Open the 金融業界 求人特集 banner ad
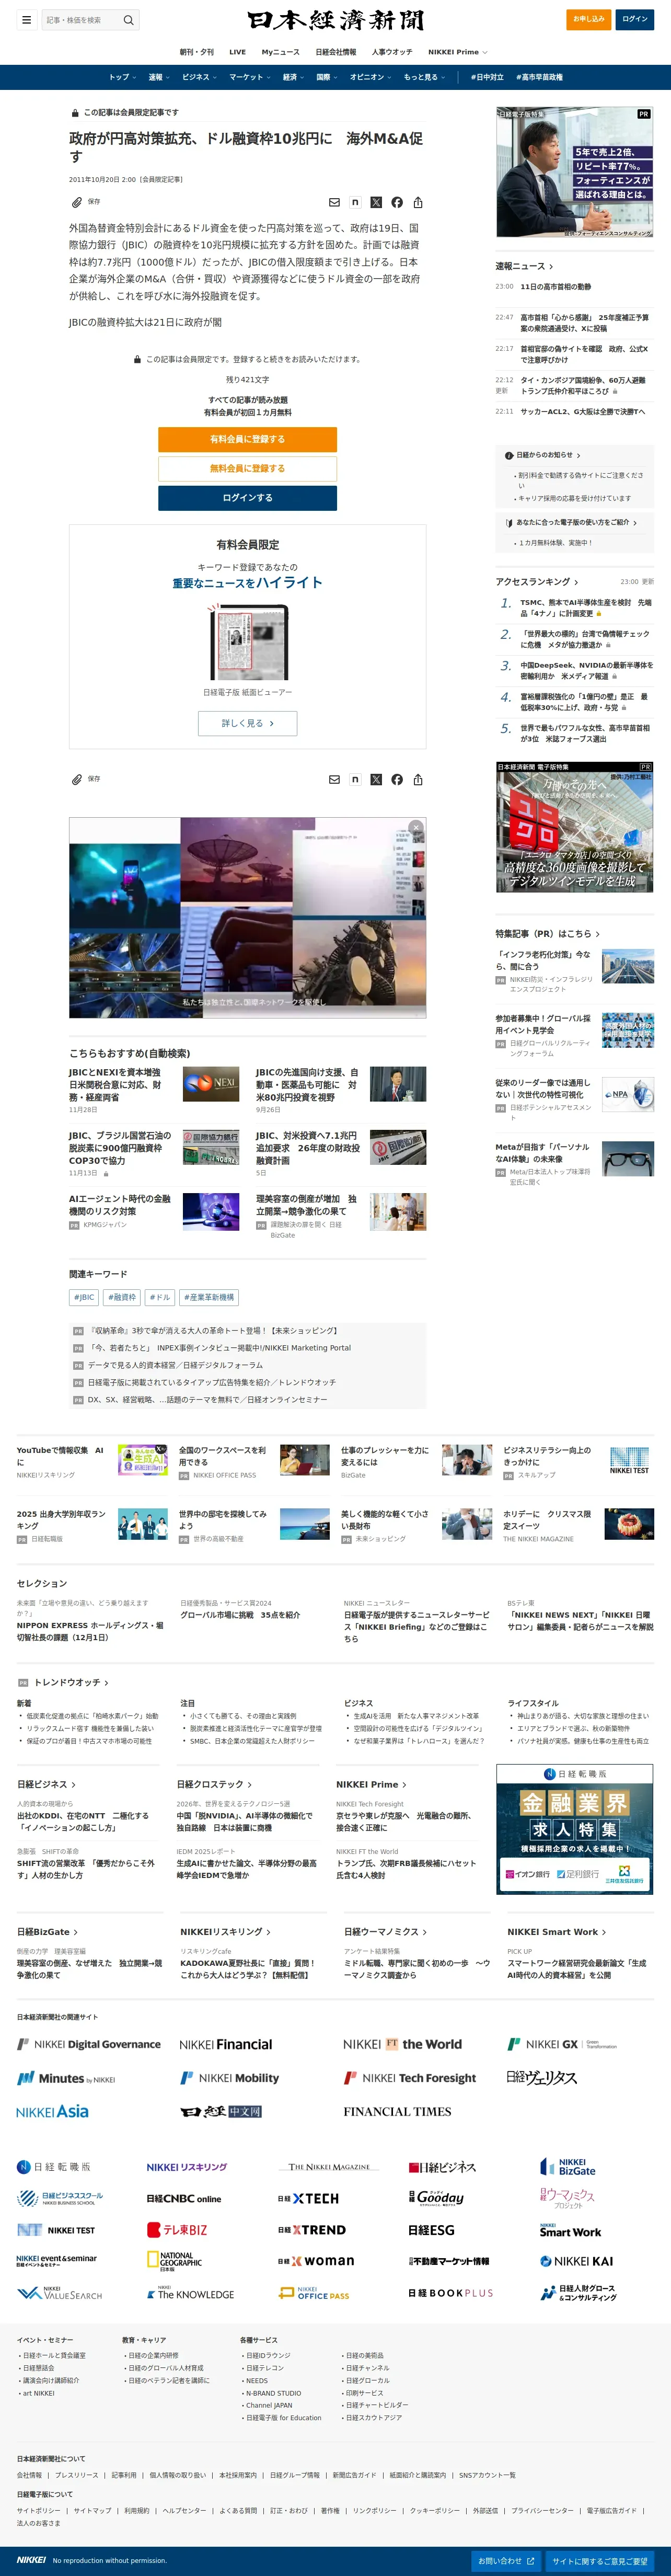This screenshot has width=671, height=2576. click(x=575, y=1828)
